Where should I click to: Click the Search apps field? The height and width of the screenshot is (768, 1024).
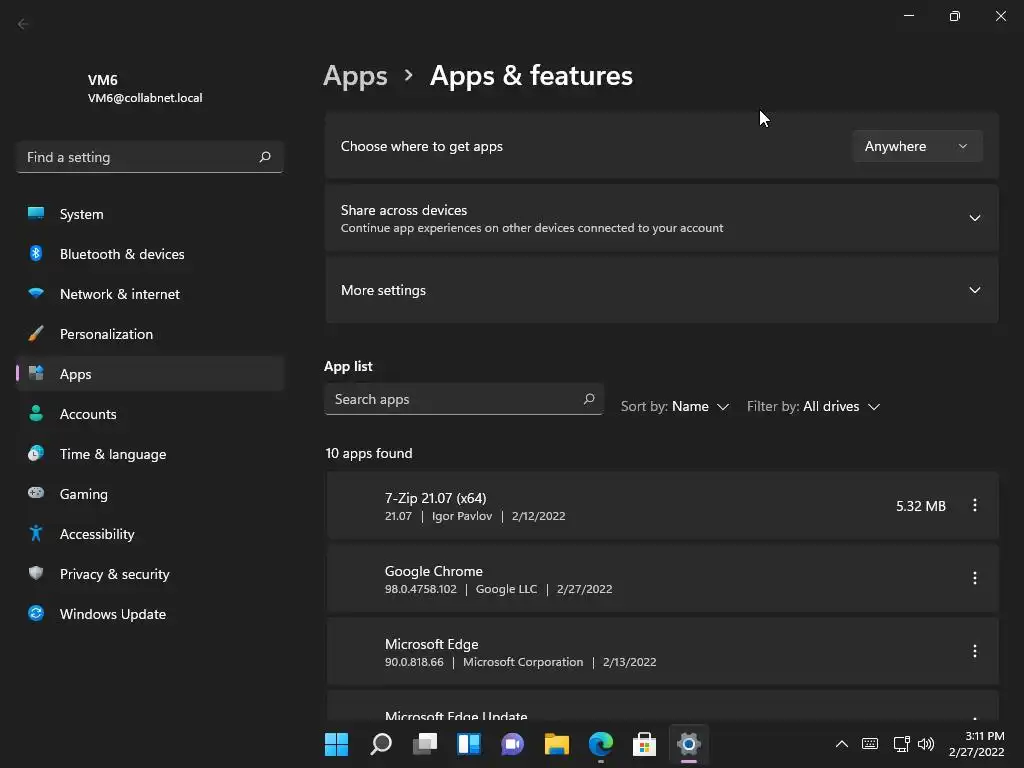[x=464, y=399]
